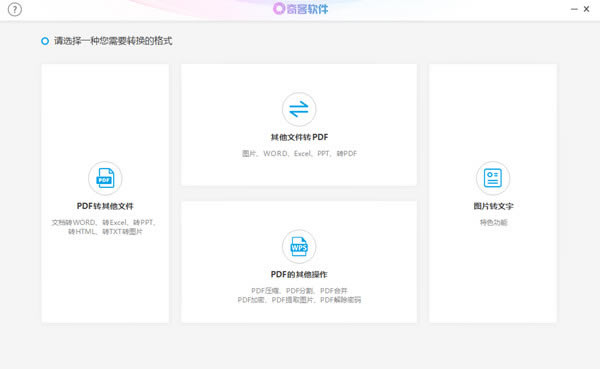
Task: Open help via question mark icon
Action: point(15,9)
